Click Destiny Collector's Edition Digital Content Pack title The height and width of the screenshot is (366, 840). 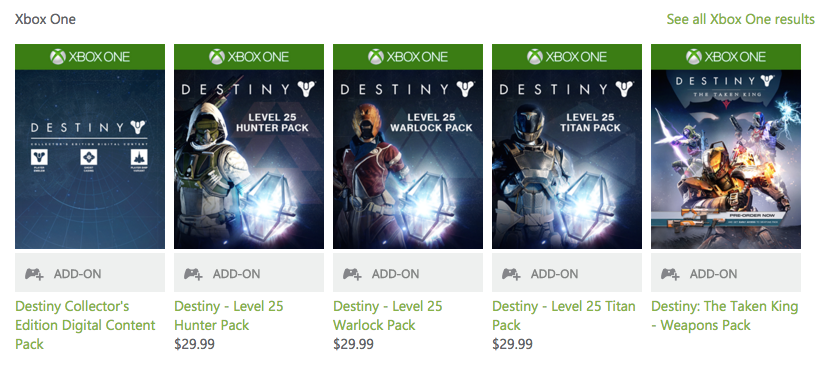[85, 325]
